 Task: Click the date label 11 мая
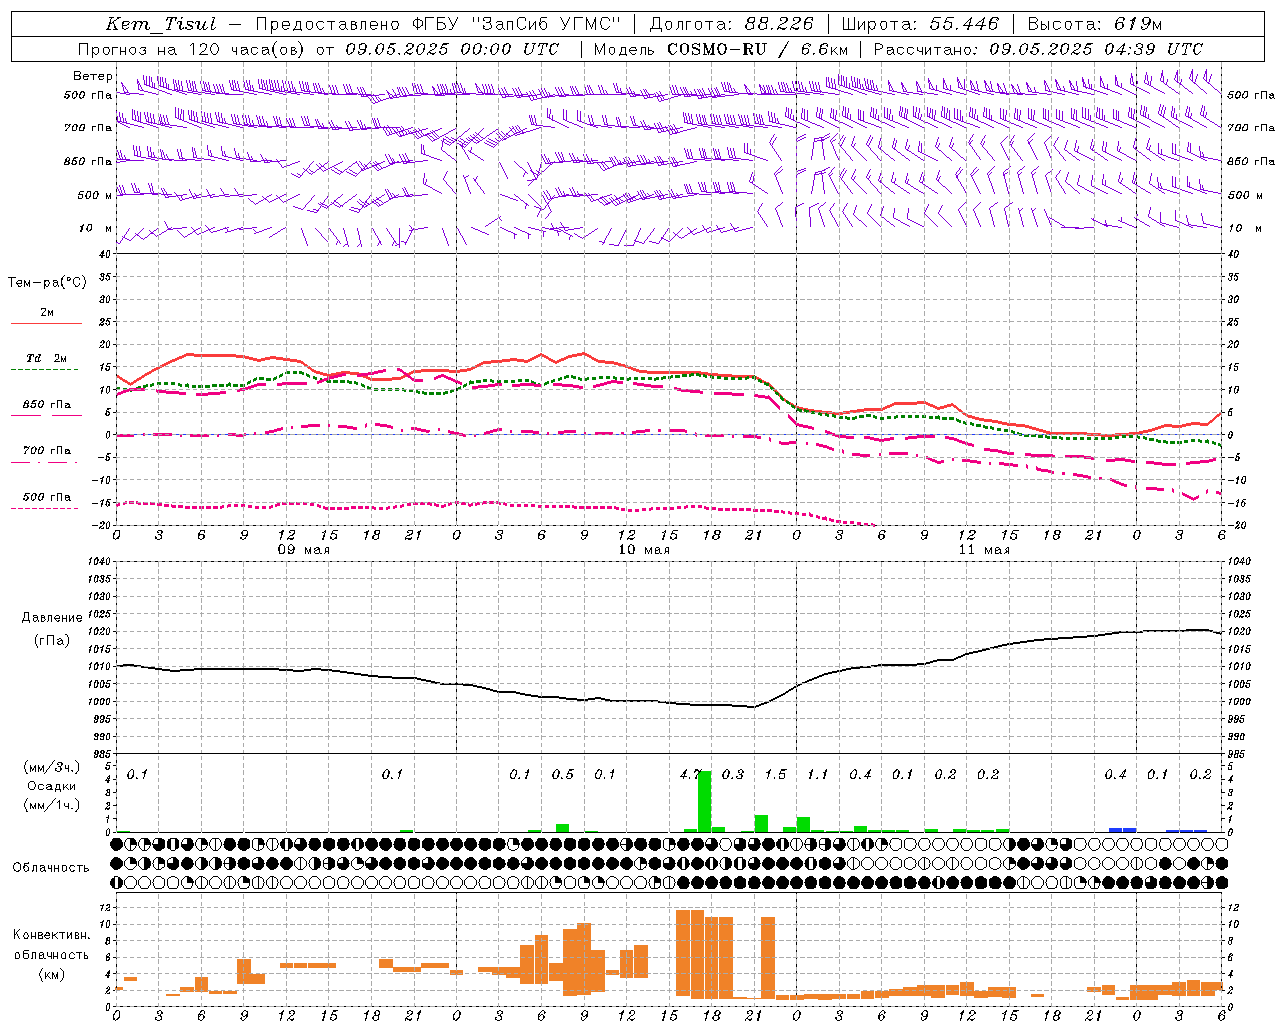(x=983, y=550)
